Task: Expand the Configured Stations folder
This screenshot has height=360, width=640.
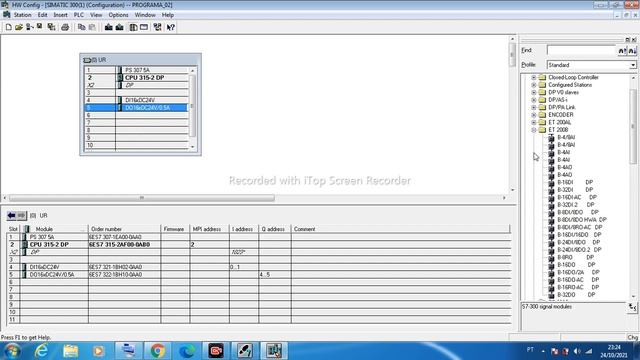Action: [533, 85]
